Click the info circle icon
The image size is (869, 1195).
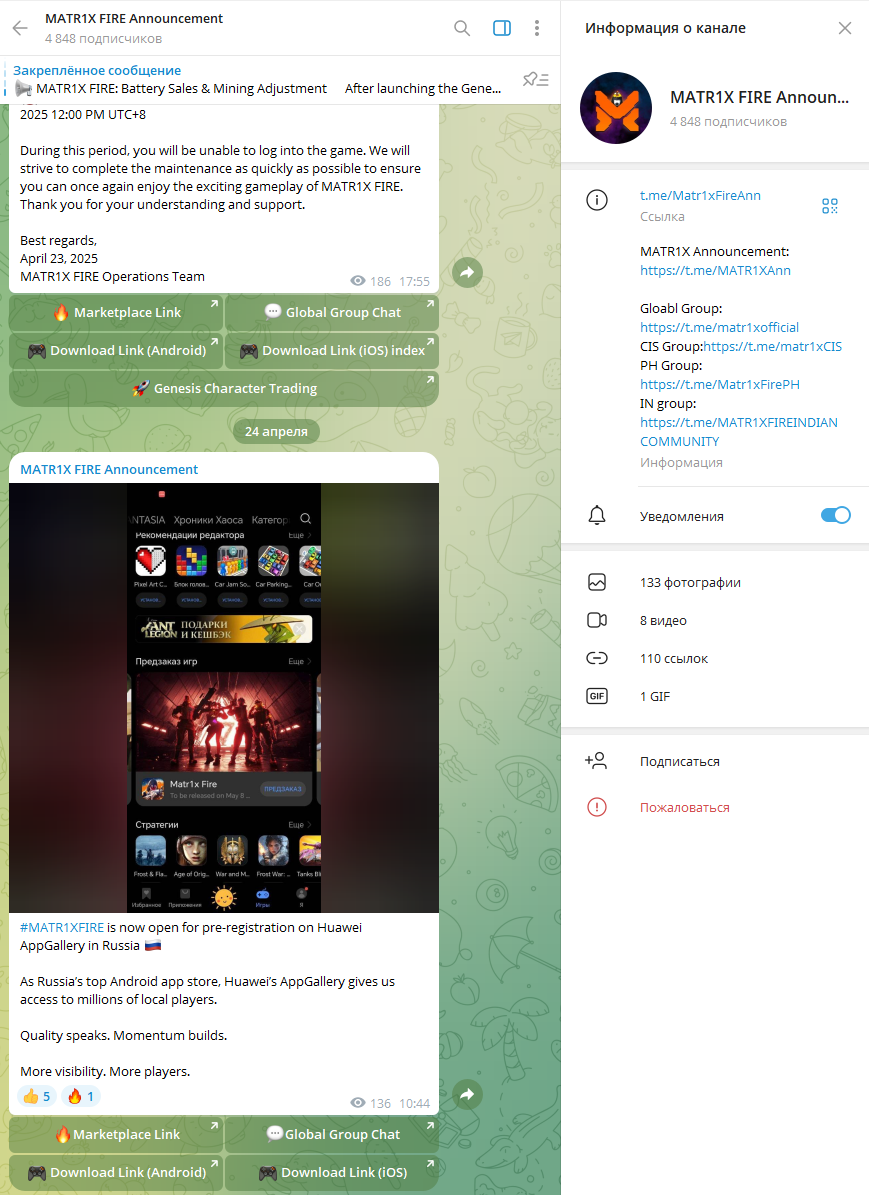click(597, 200)
